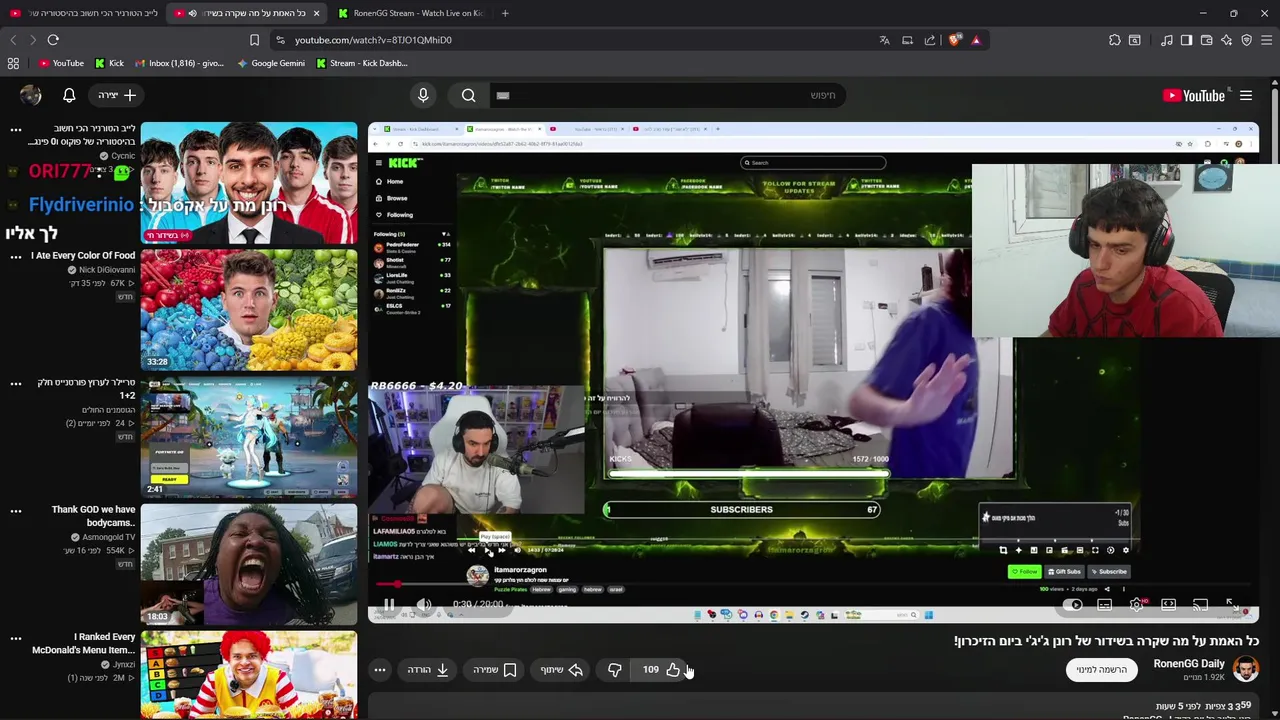This screenshot has width=1280, height=720.
Task: Dislike the video with thumbs down
Action: point(615,670)
